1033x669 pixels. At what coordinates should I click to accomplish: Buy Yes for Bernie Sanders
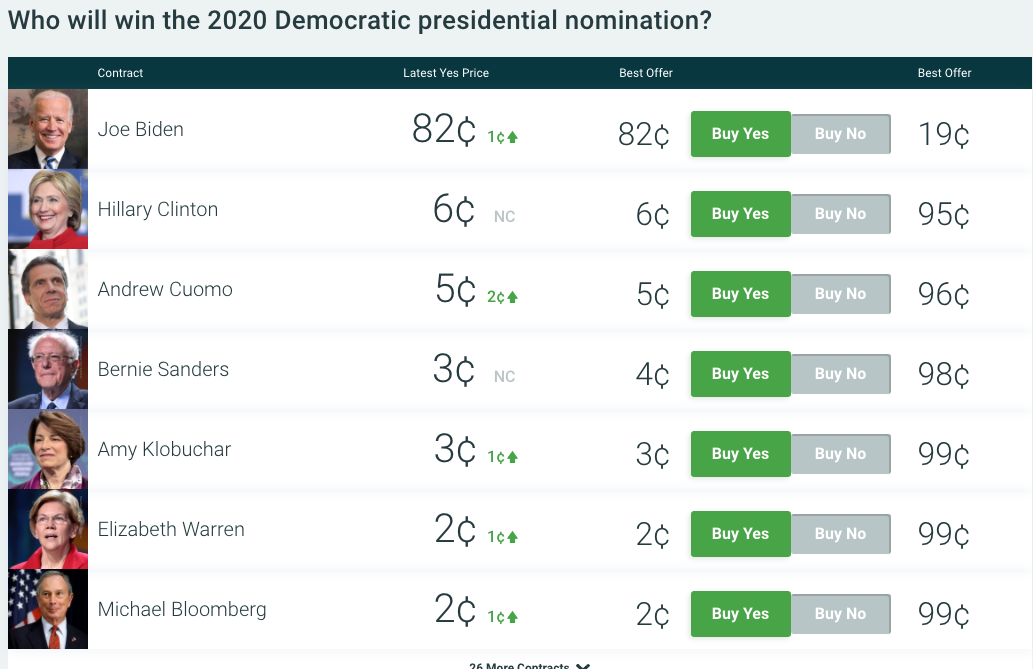[x=740, y=374]
